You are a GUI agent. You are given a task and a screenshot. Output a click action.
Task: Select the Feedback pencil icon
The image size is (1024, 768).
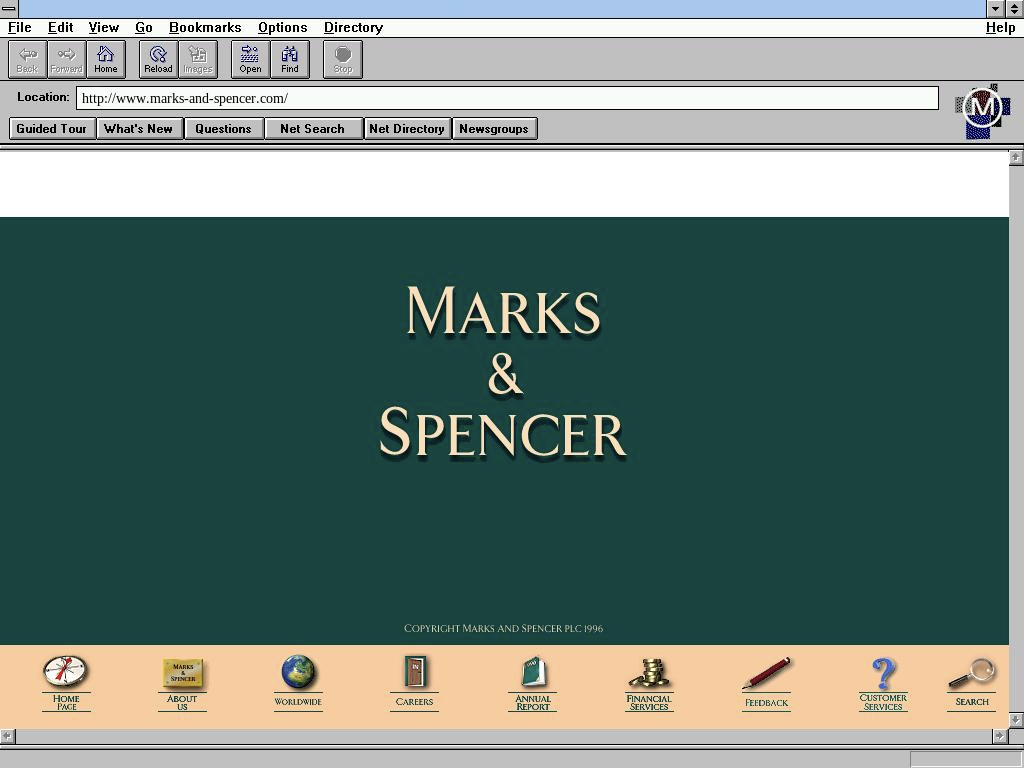pos(766,674)
